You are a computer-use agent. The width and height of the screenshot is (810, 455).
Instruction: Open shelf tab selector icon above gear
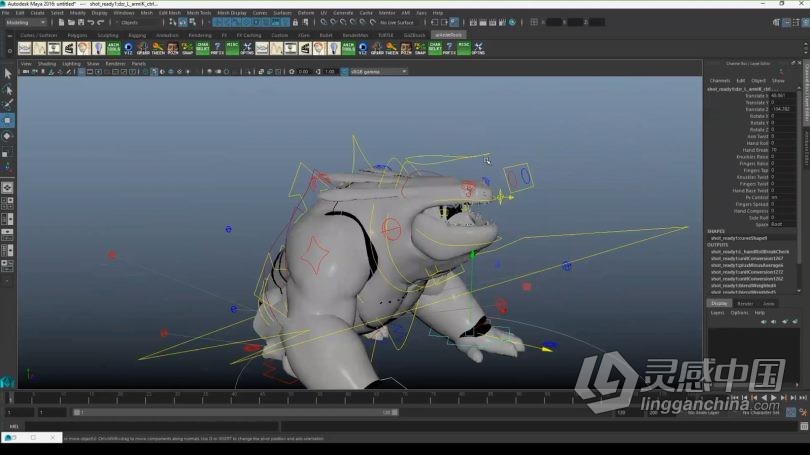tap(9, 36)
